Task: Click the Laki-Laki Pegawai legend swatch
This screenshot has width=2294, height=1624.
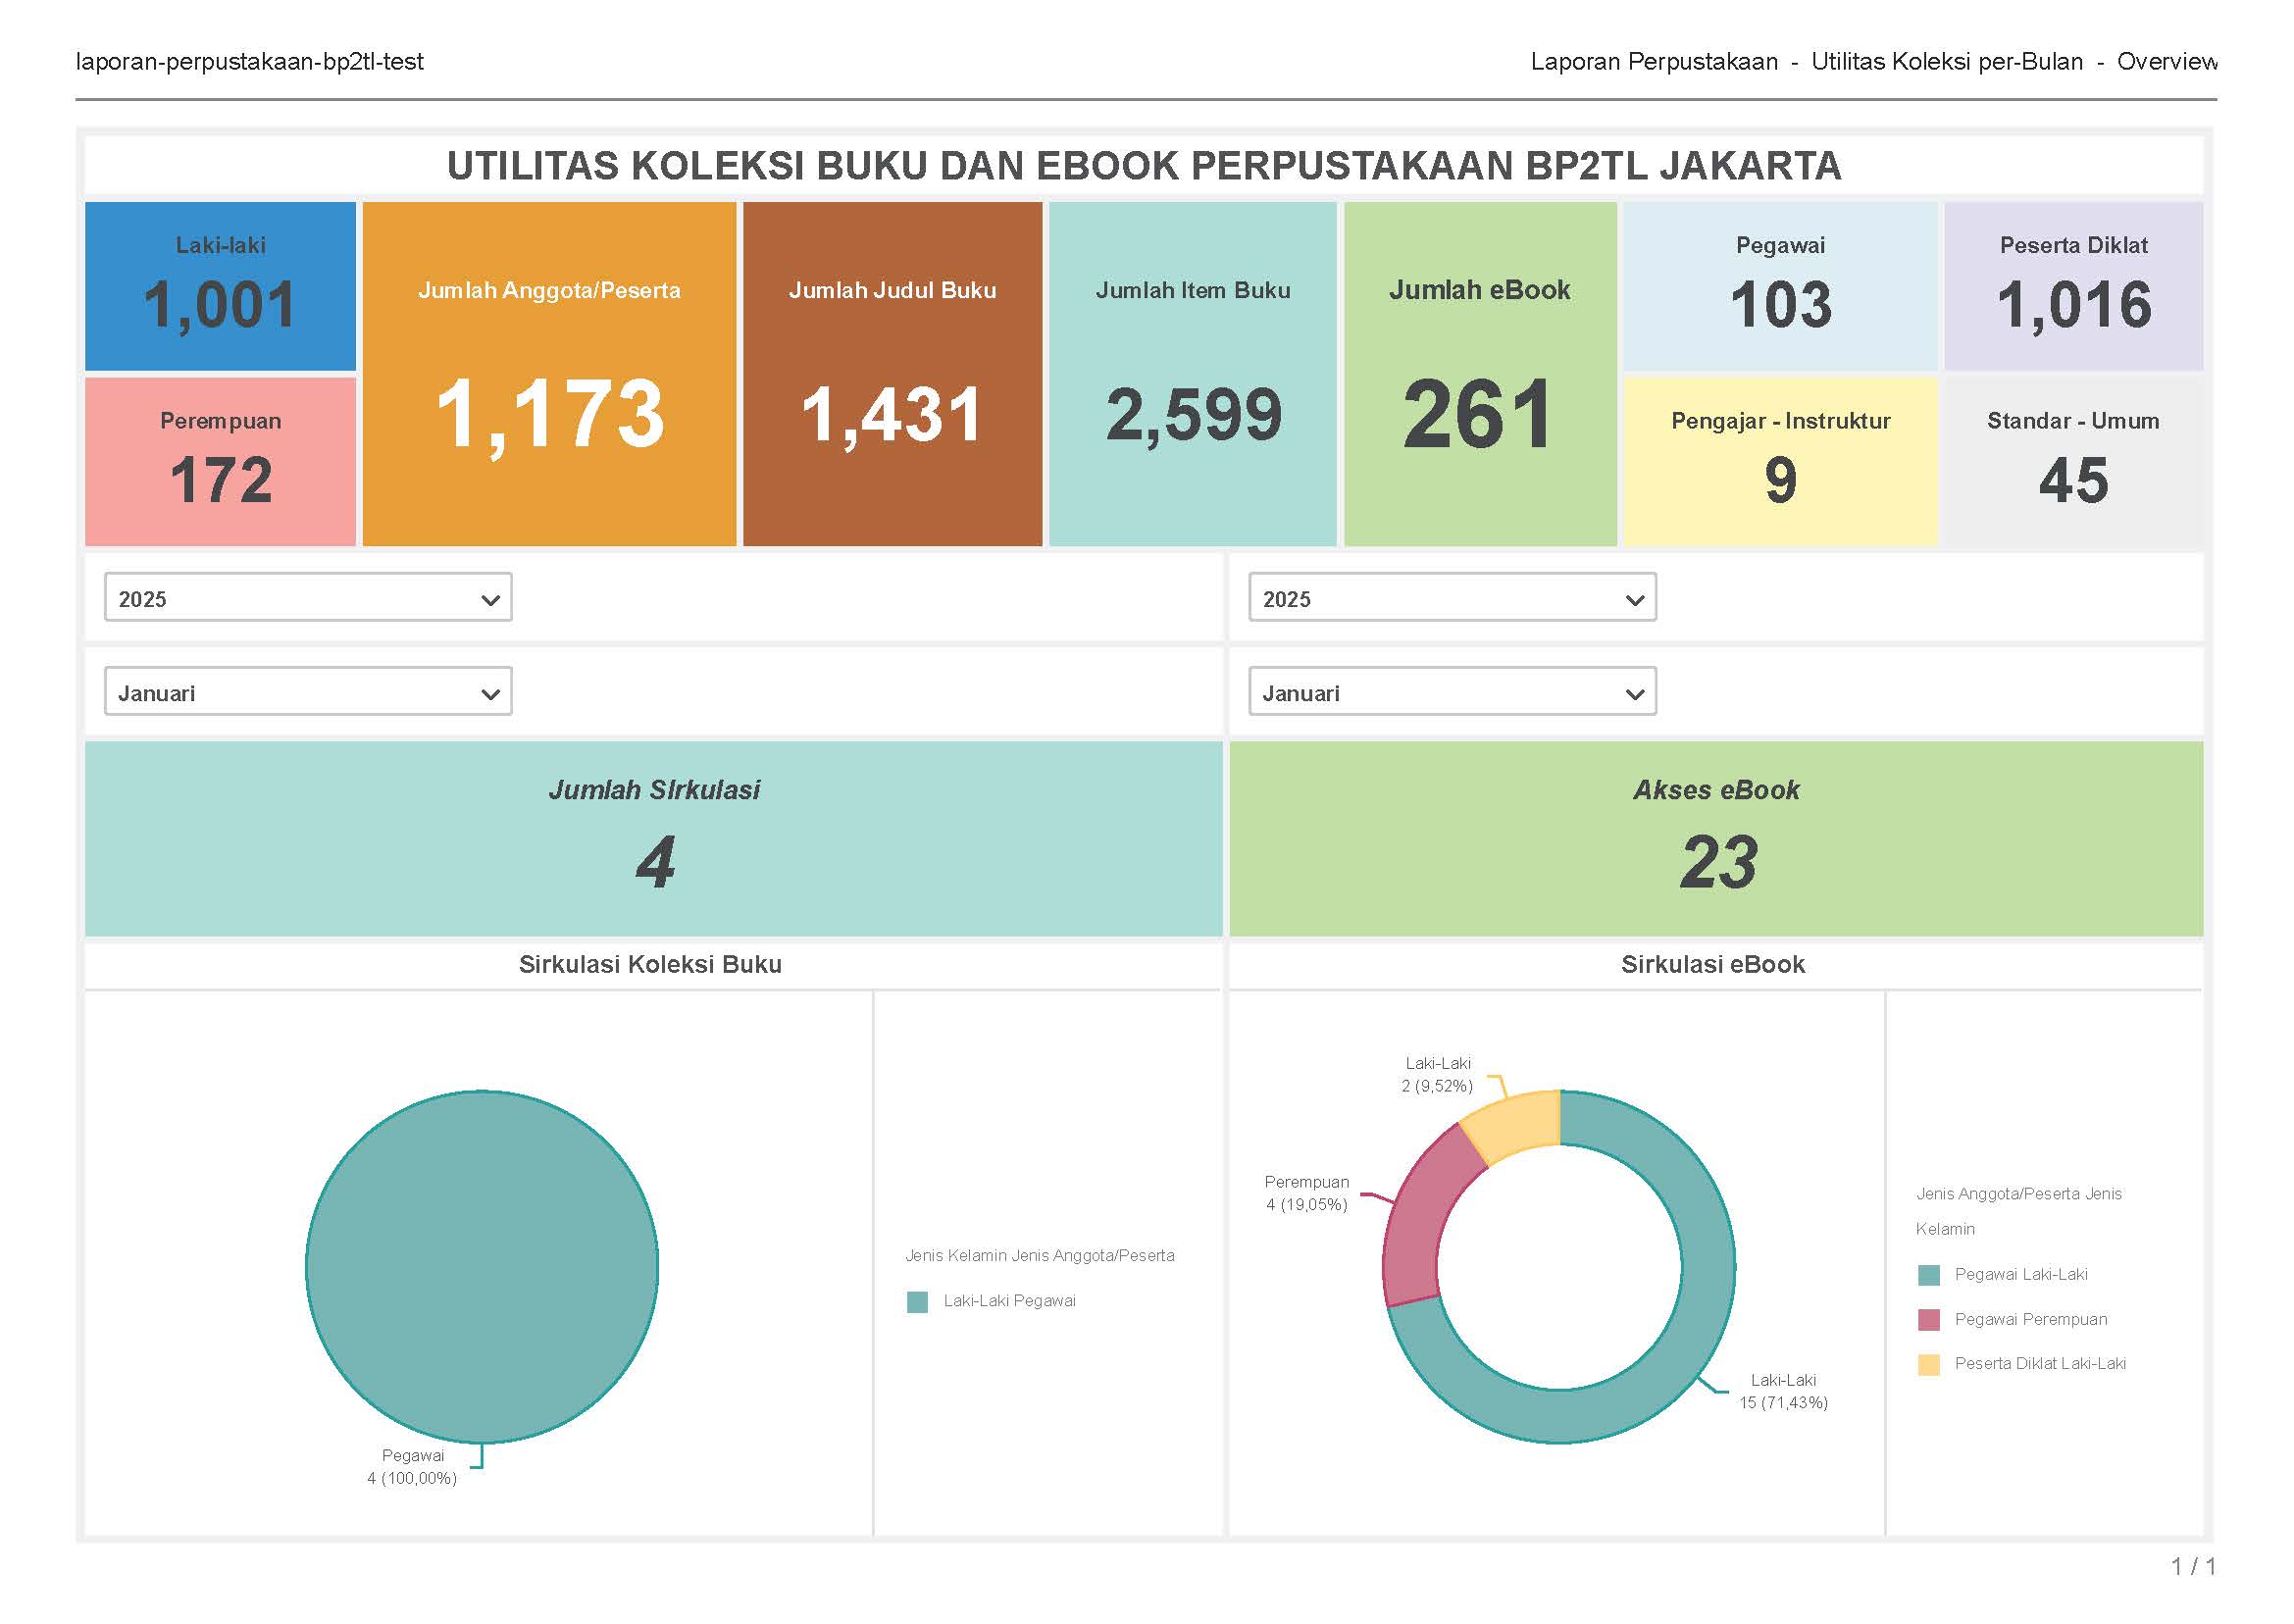Action: click(916, 1302)
